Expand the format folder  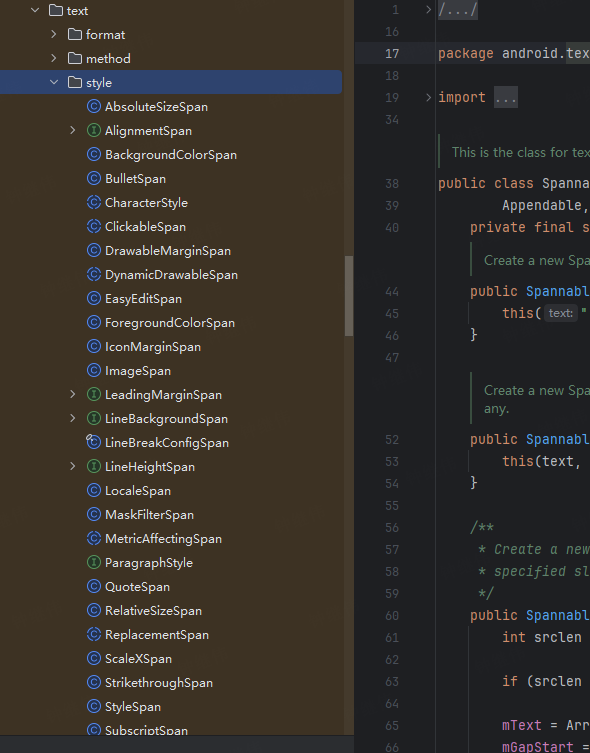tap(54, 35)
